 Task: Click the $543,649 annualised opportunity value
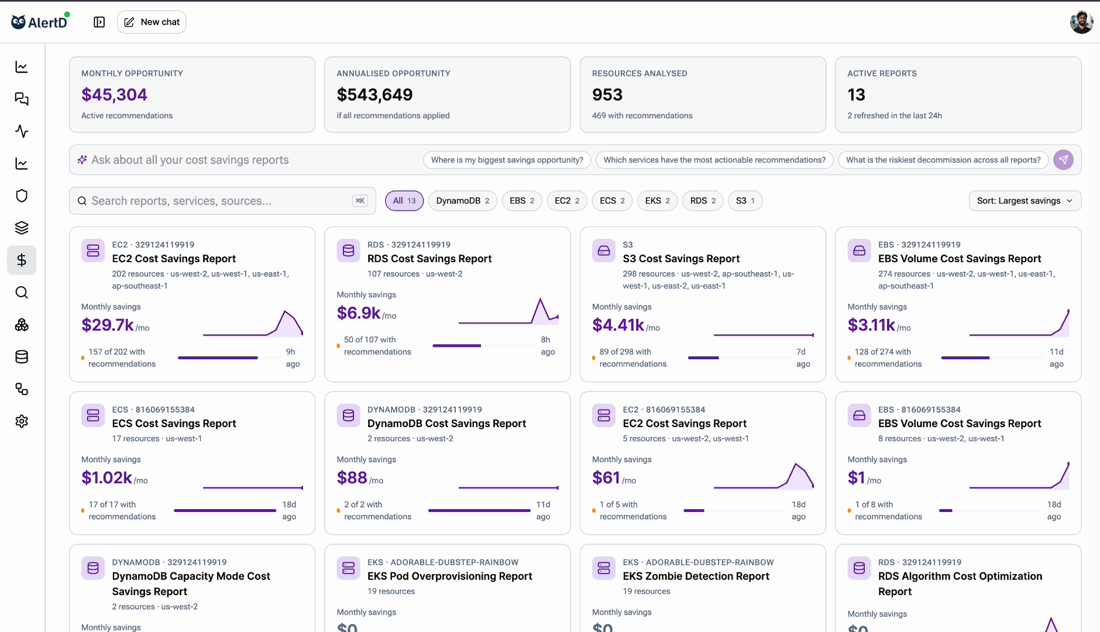375,95
